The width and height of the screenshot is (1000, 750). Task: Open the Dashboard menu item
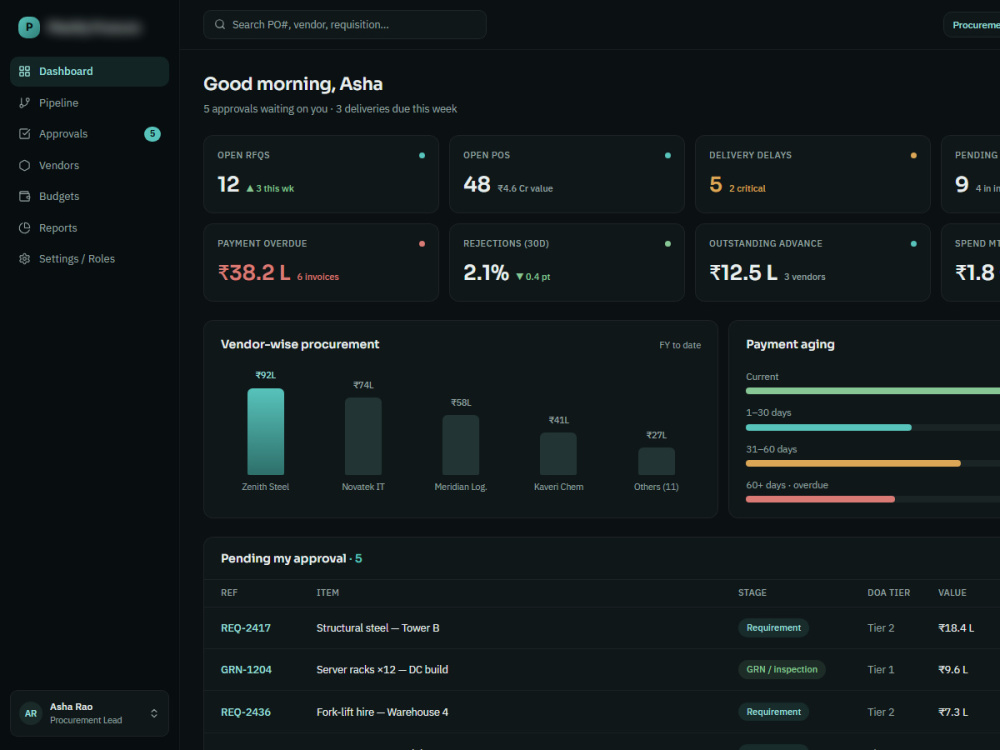tap(89, 71)
